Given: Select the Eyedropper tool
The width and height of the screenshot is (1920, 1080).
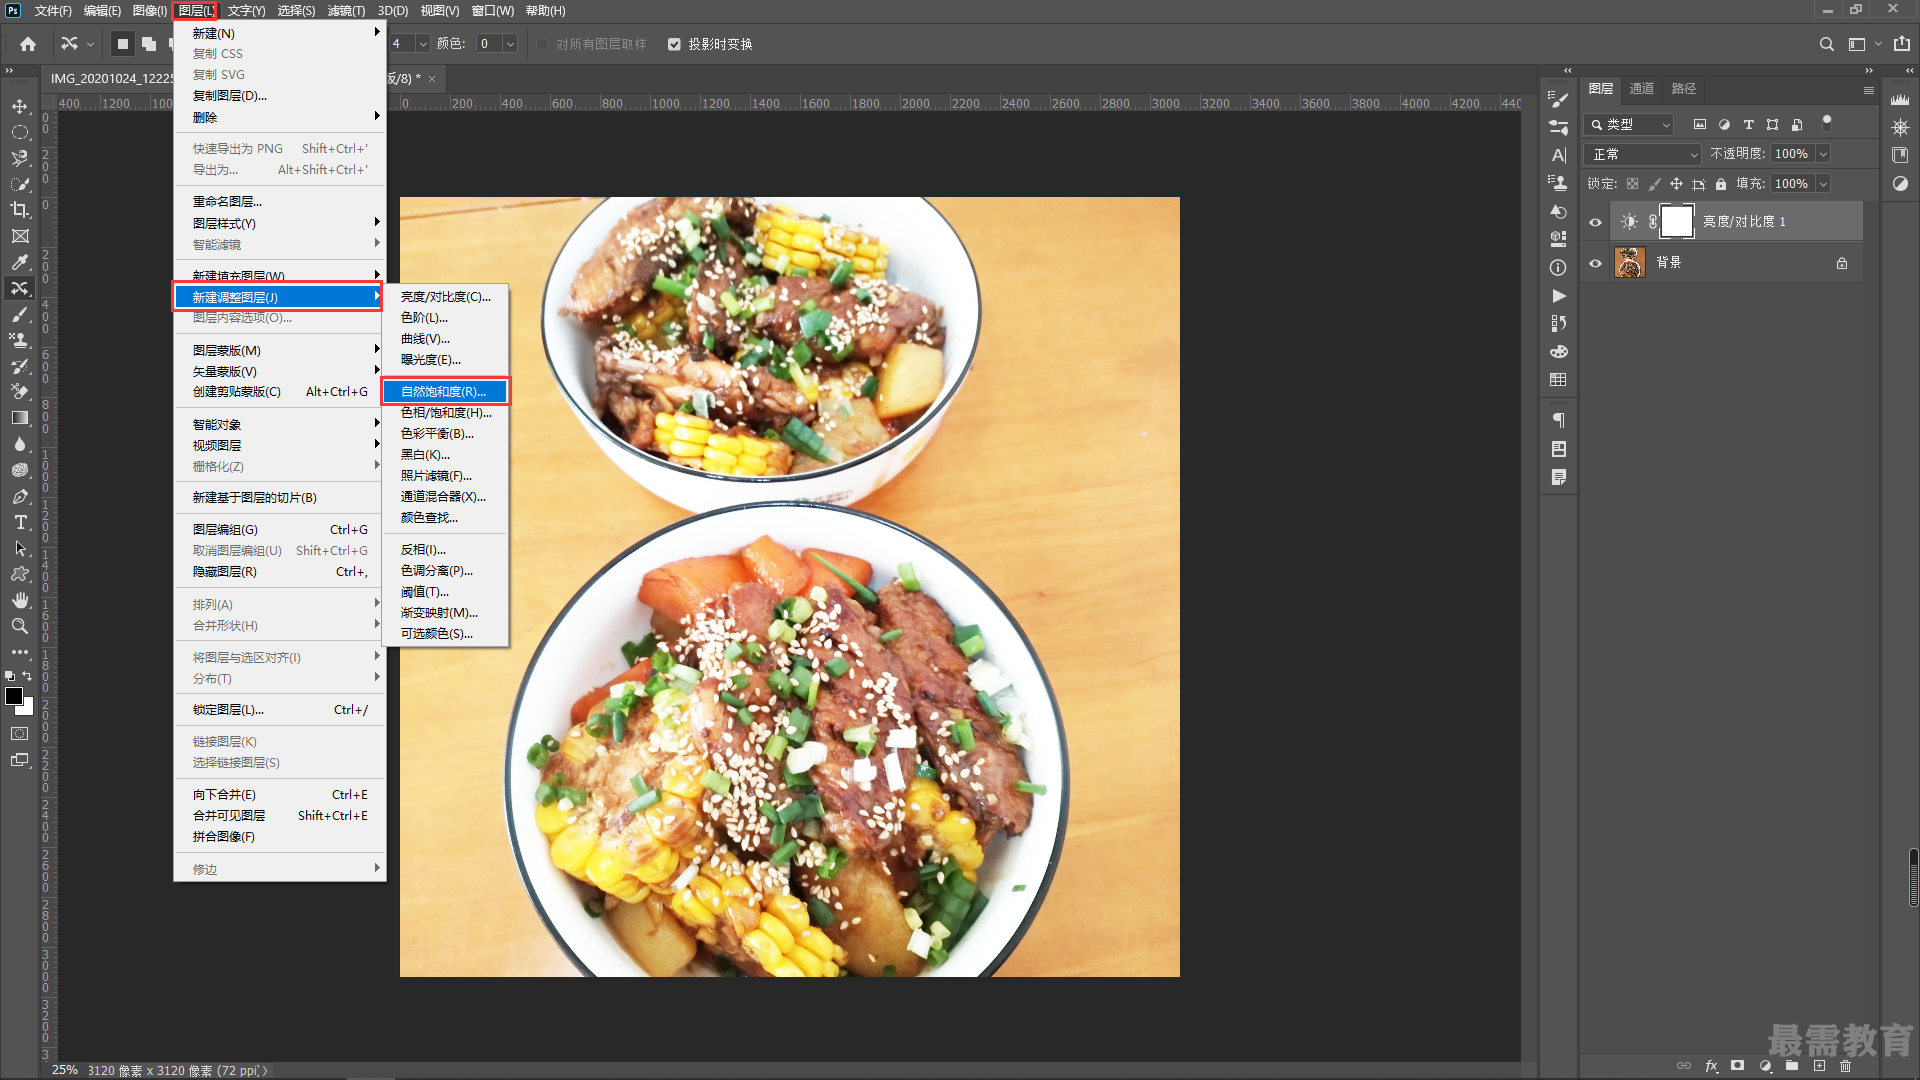Looking at the screenshot, I should (x=20, y=262).
